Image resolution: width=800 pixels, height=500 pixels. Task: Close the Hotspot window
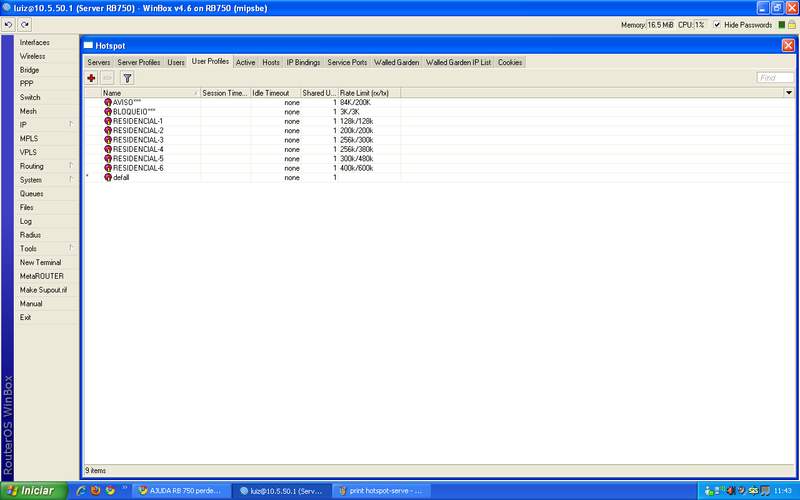(788, 45)
